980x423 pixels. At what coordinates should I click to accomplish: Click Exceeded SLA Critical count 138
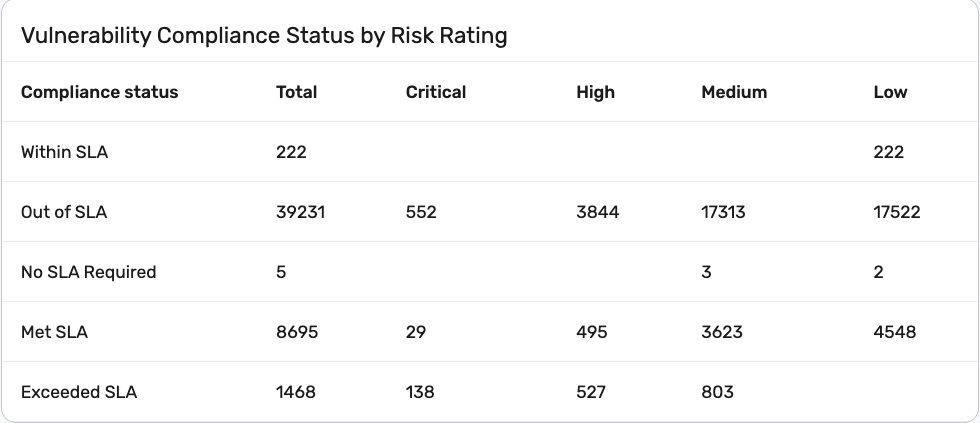[420, 392]
